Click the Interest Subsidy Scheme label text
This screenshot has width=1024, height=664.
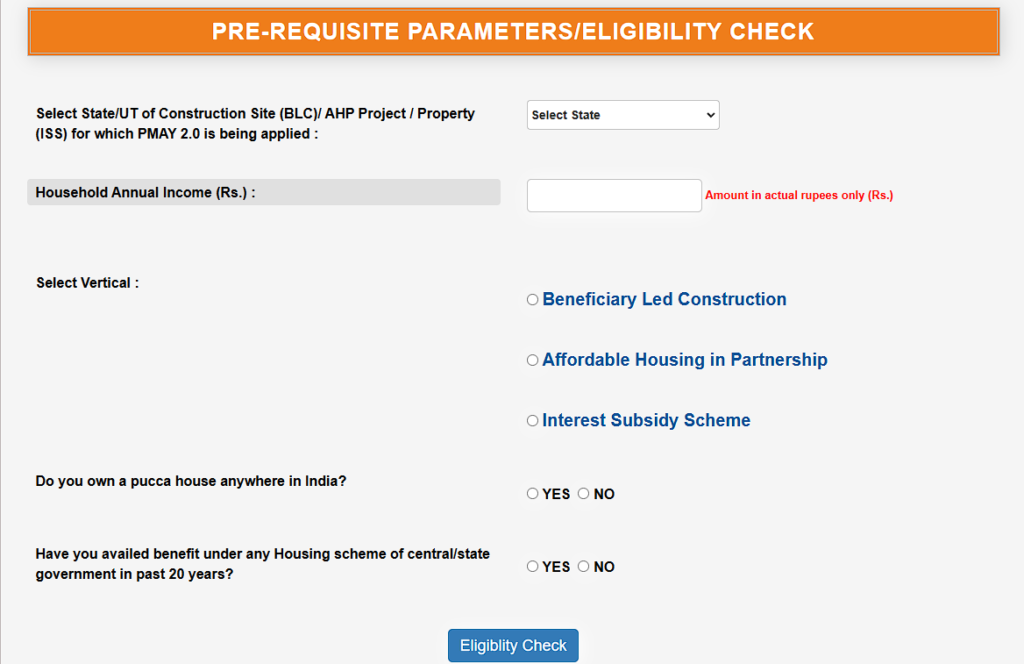(x=646, y=420)
